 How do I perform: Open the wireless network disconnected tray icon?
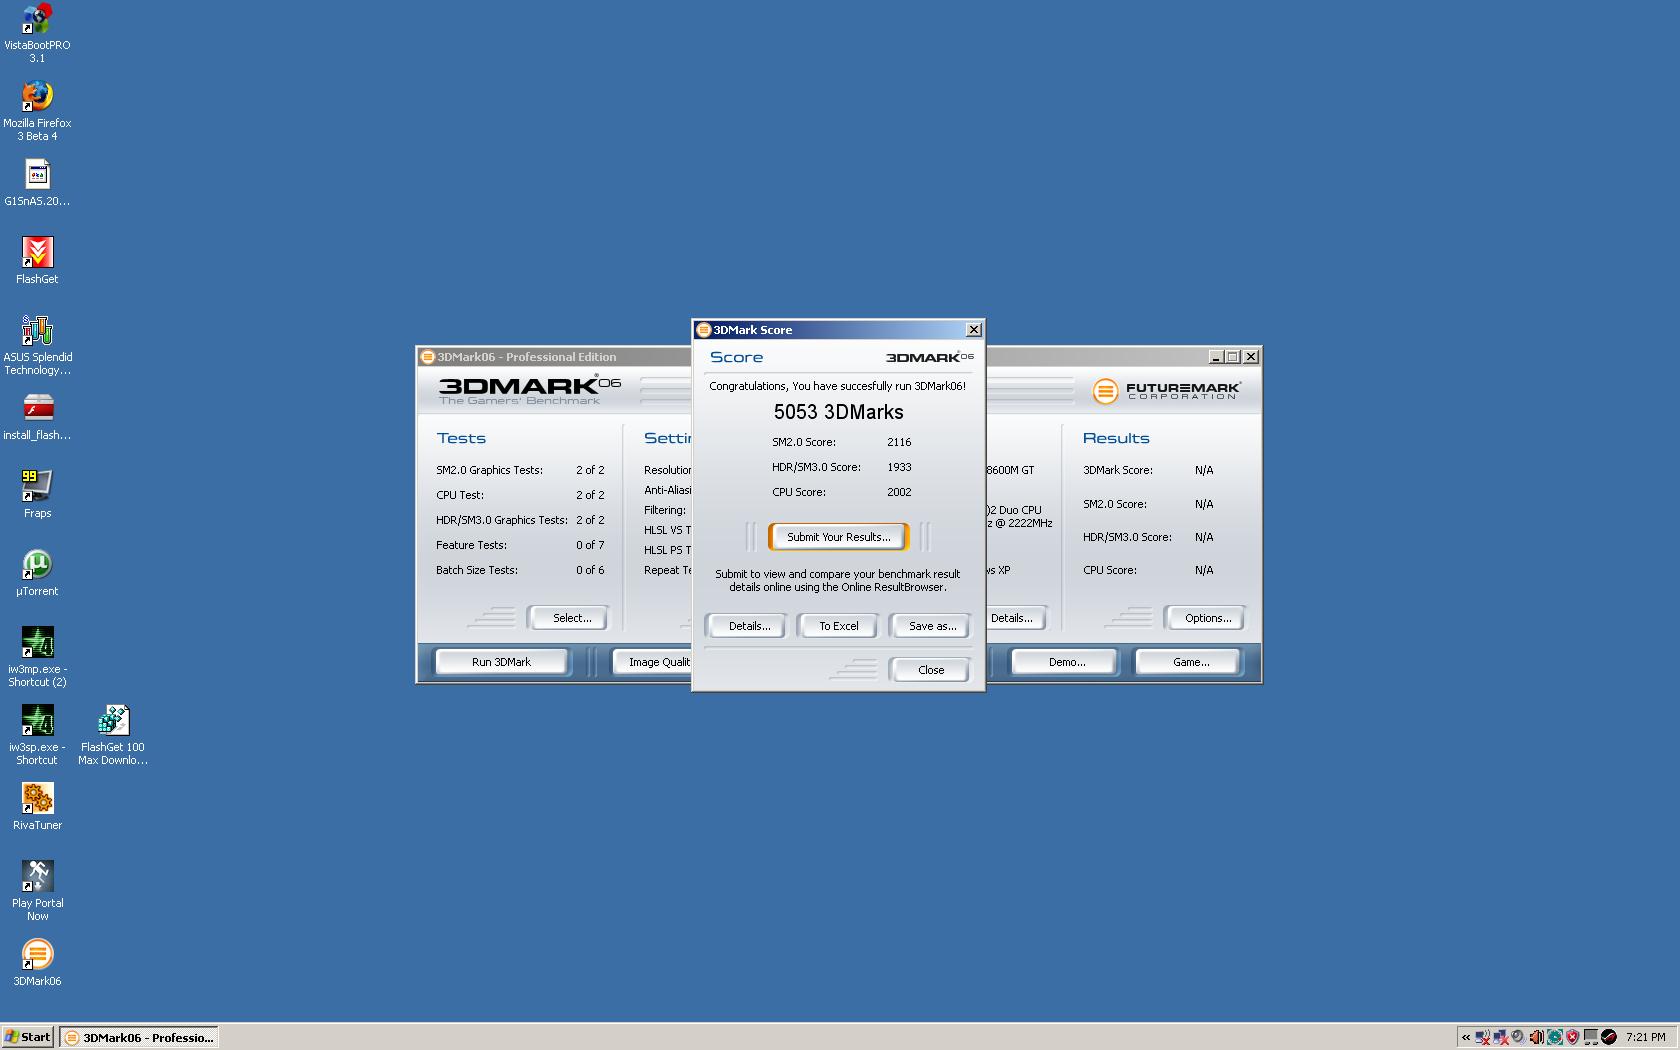point(1483,1037)
